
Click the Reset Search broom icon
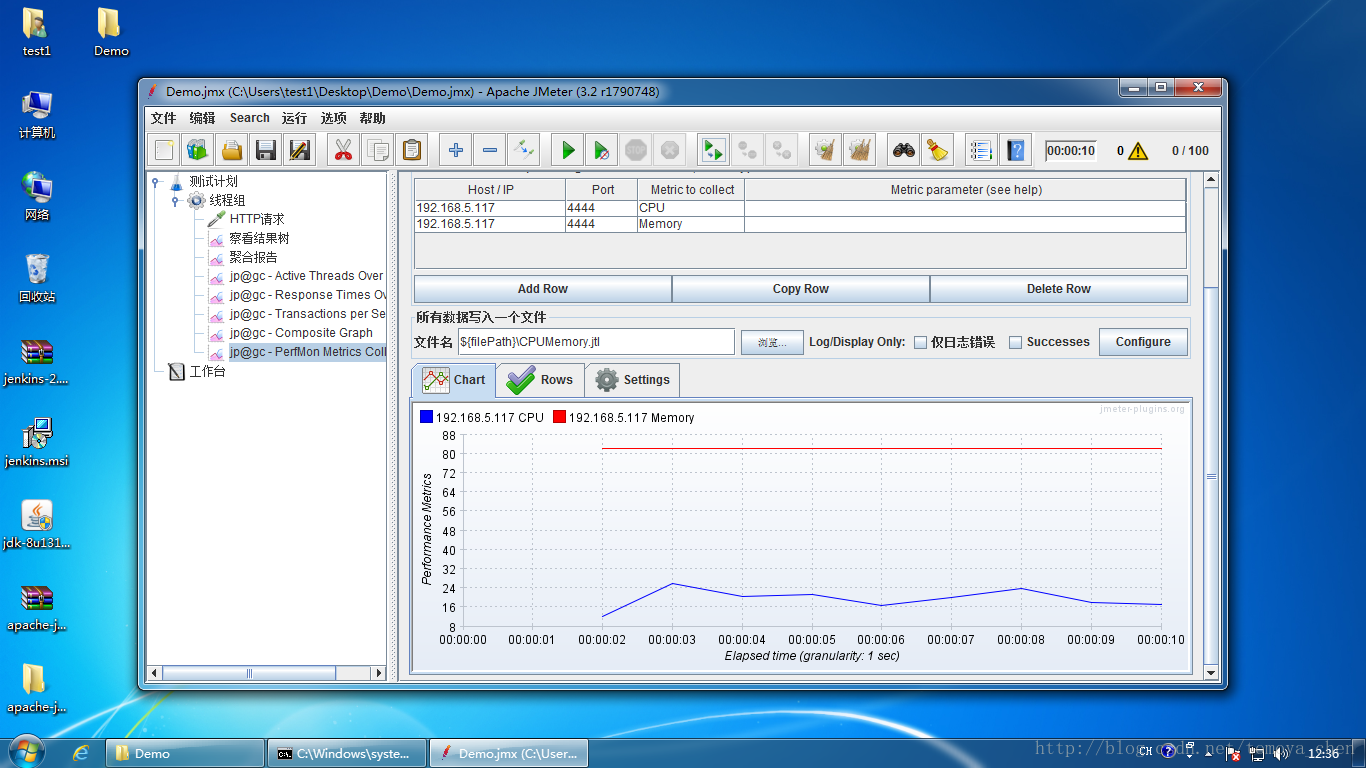[x=937, y=150]
